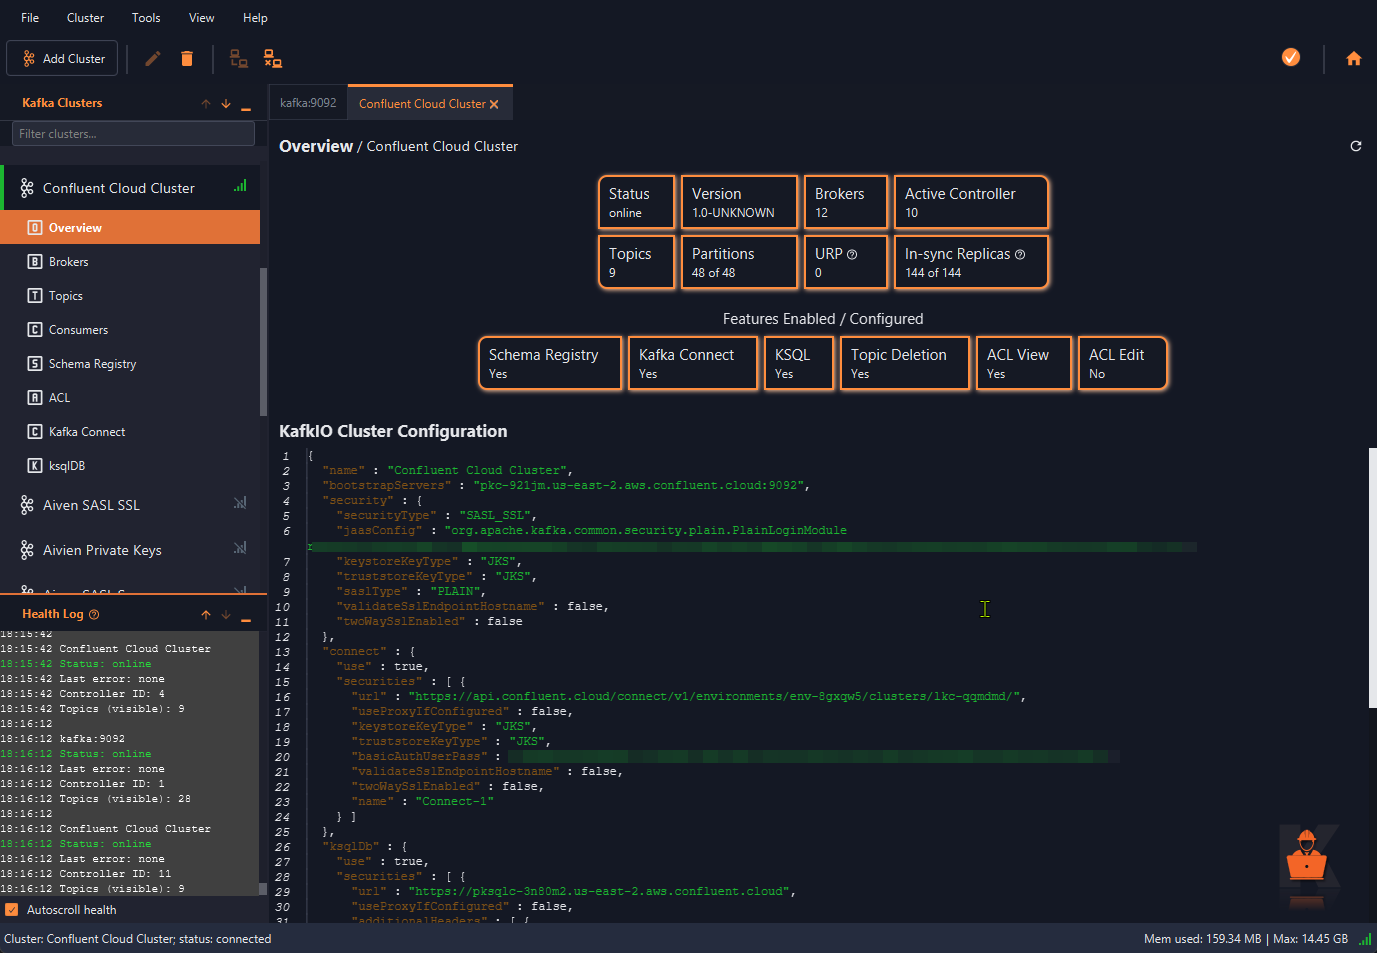This screenshot has width=1377, height=953.
Task: Open Kafka Connect in the cluster tree
Action: (x=130, y=432)
